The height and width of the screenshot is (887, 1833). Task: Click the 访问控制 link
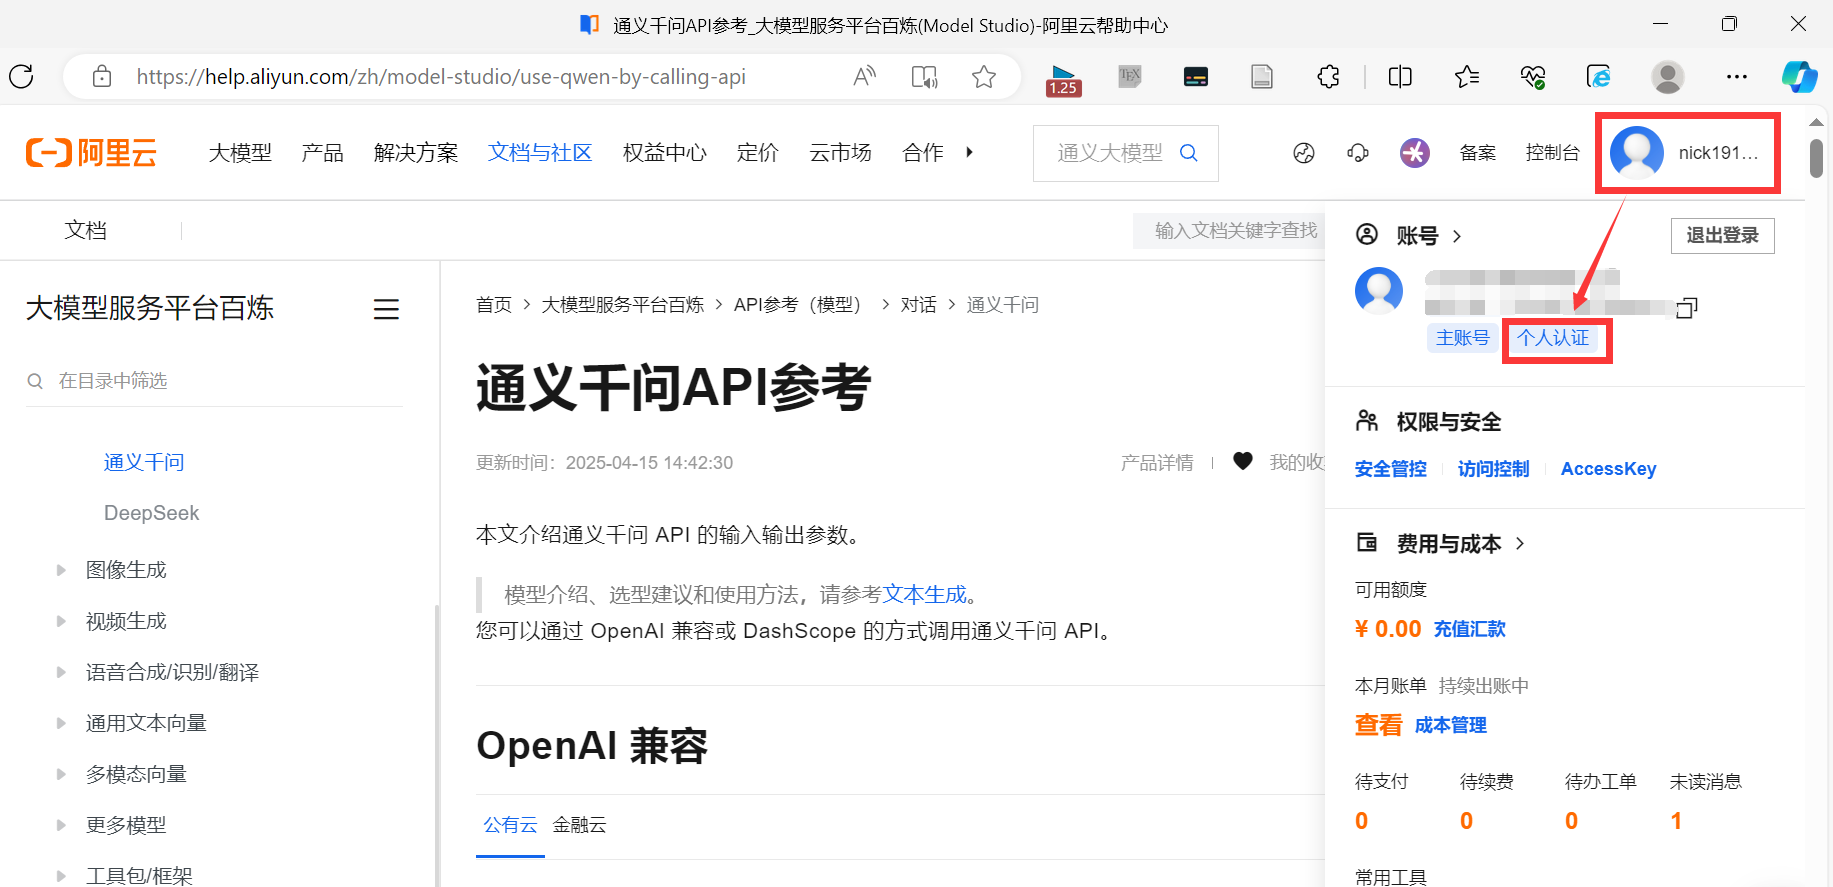[1493, 469]
